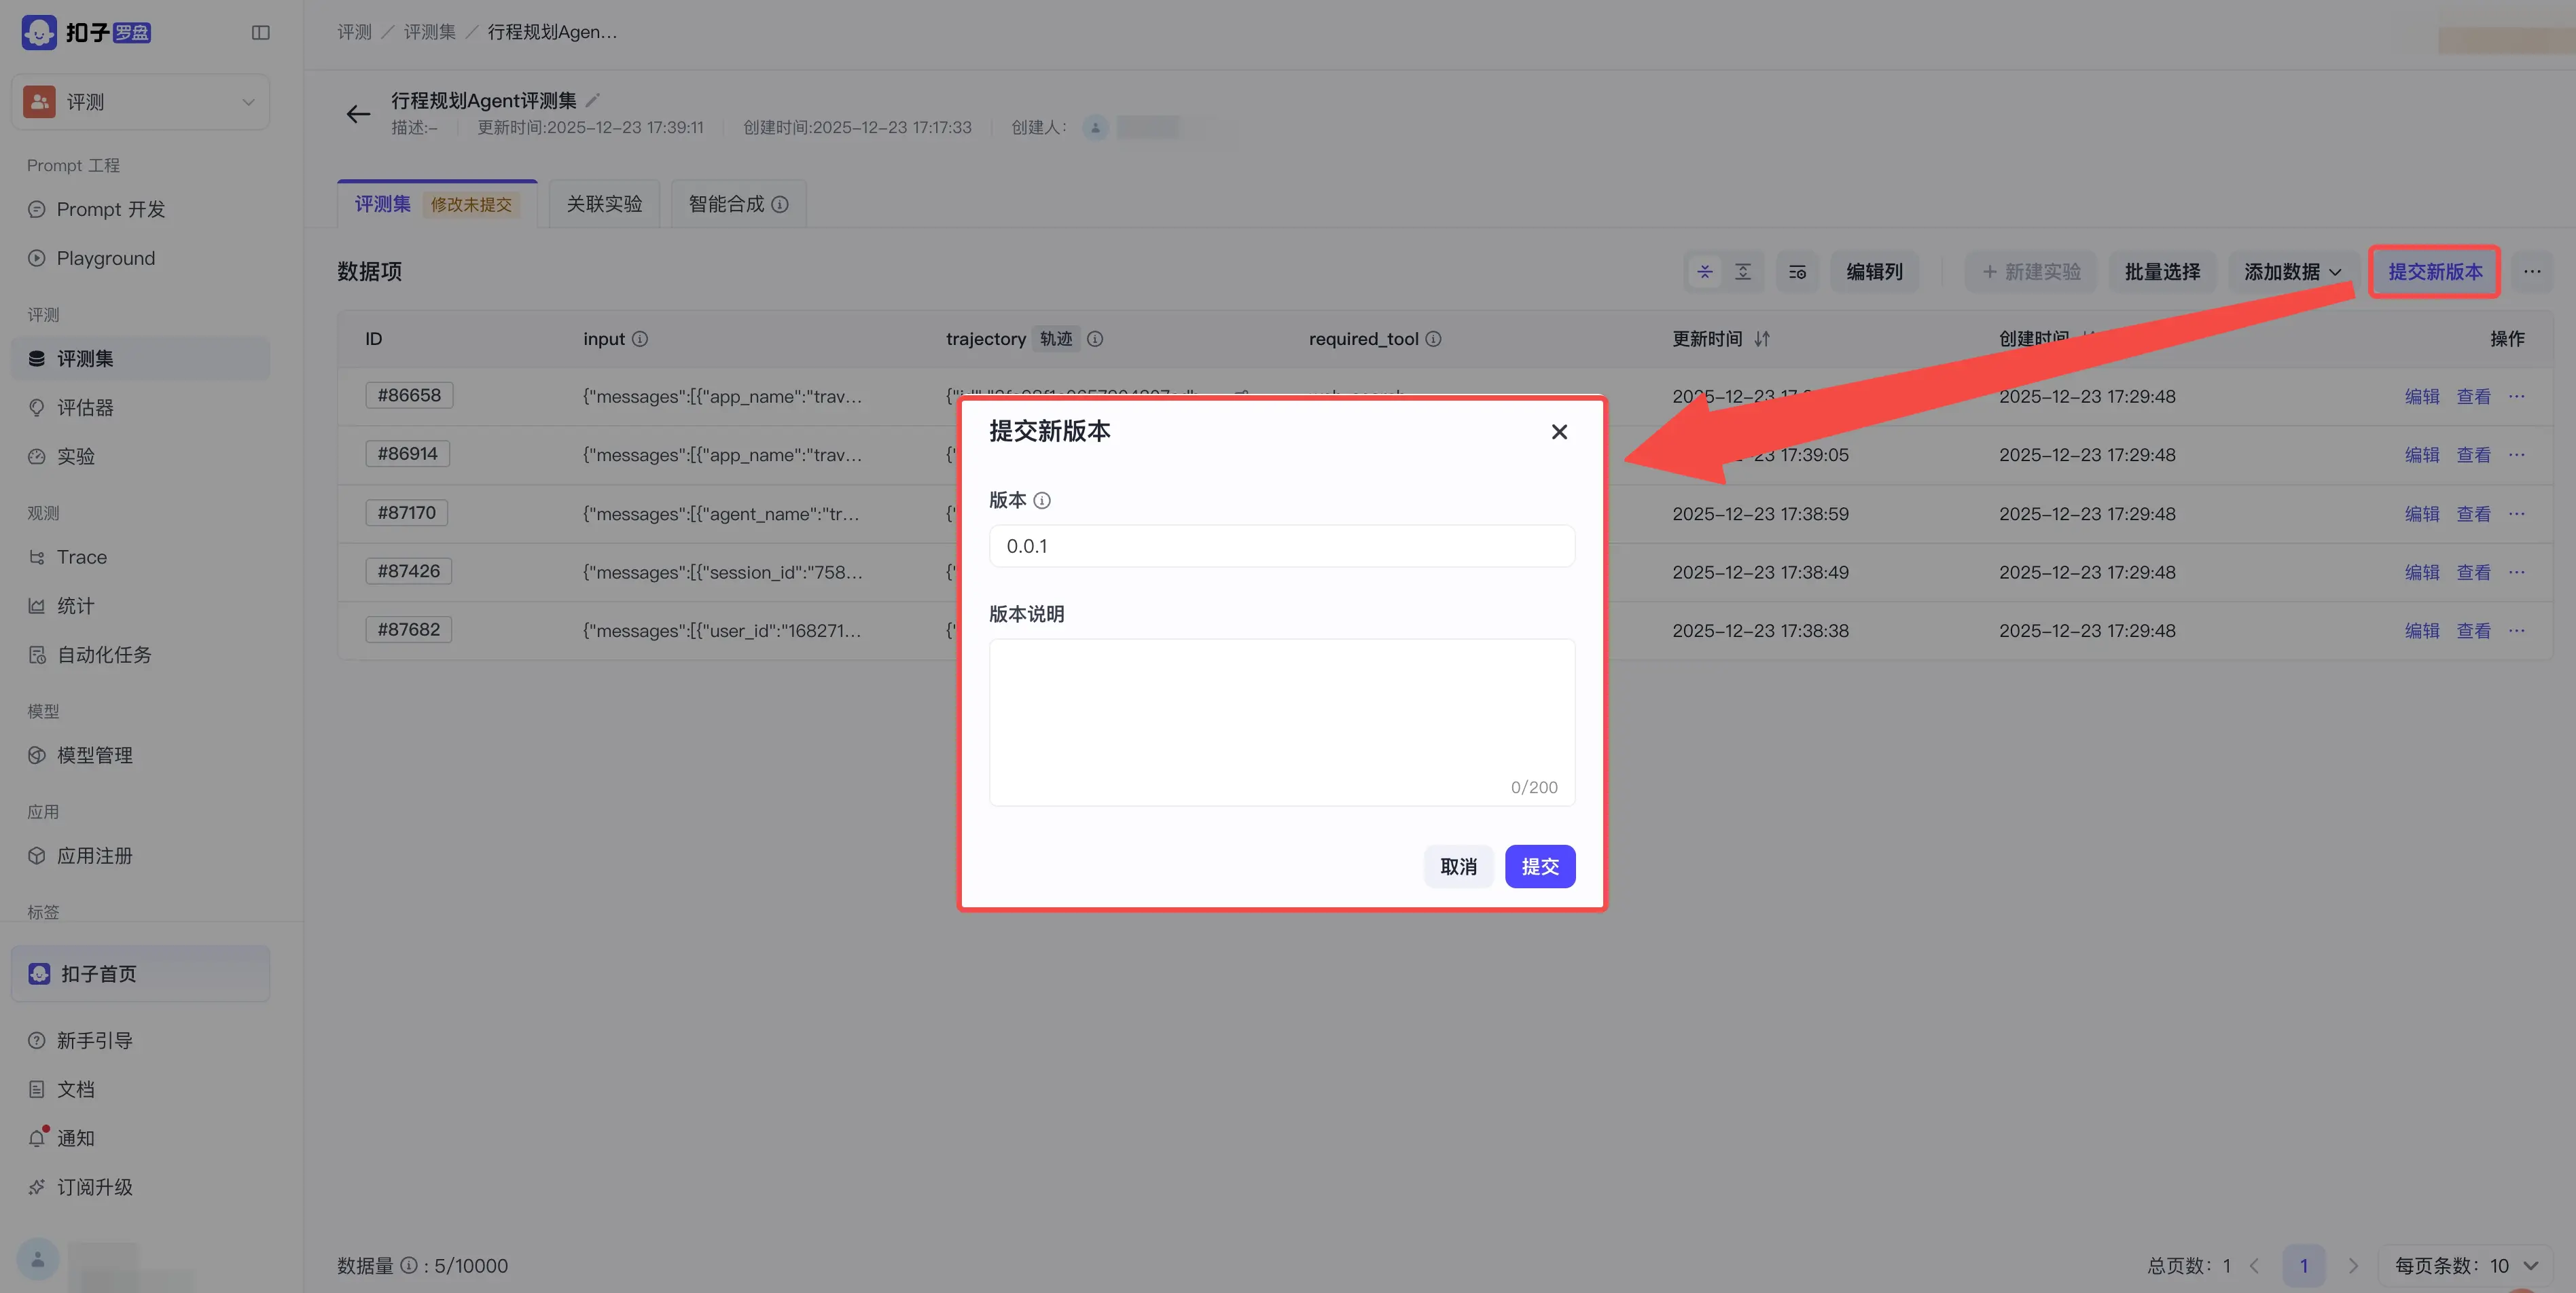2576x1293 pixels.
Task: Click the info icon beside required_tool column
Action: coord(1433,339)
